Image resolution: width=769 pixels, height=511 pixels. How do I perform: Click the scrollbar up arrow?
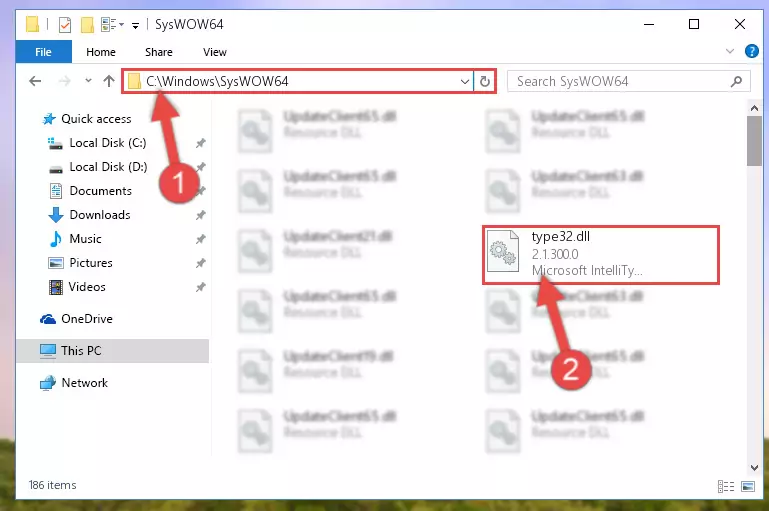754,108
